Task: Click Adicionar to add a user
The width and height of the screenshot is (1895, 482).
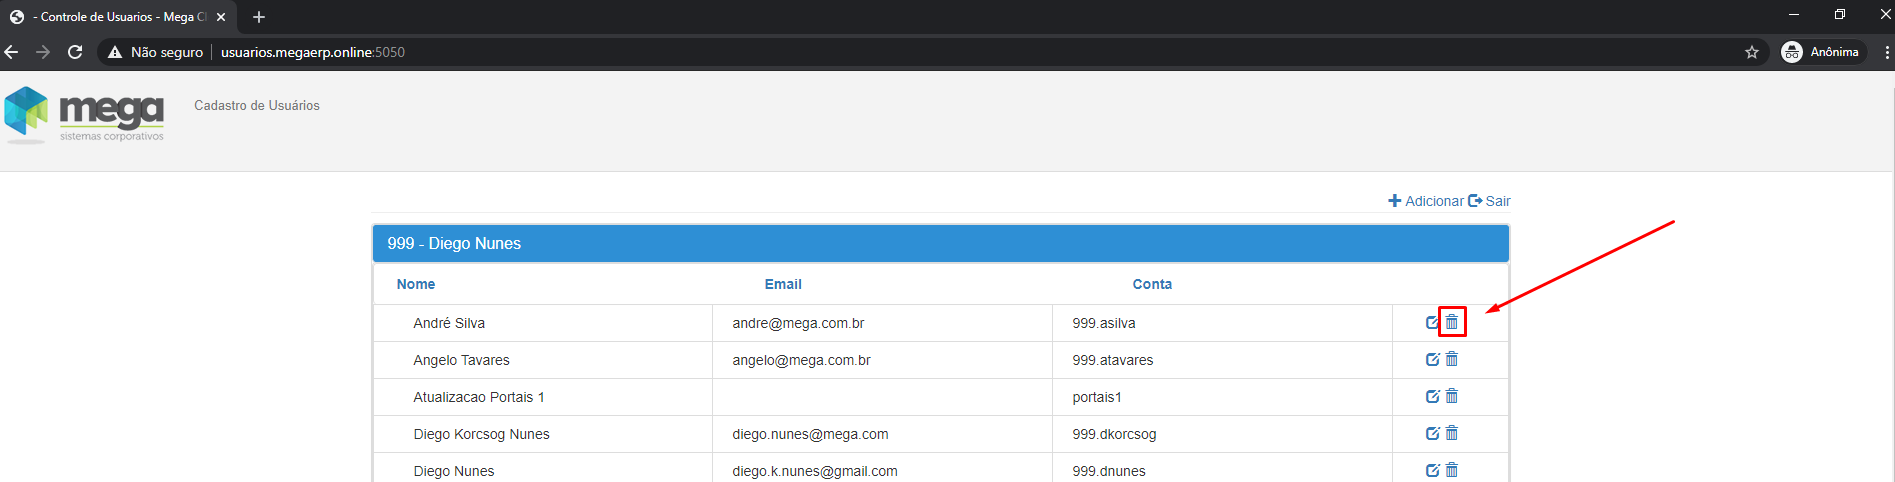Action: 1426,201
